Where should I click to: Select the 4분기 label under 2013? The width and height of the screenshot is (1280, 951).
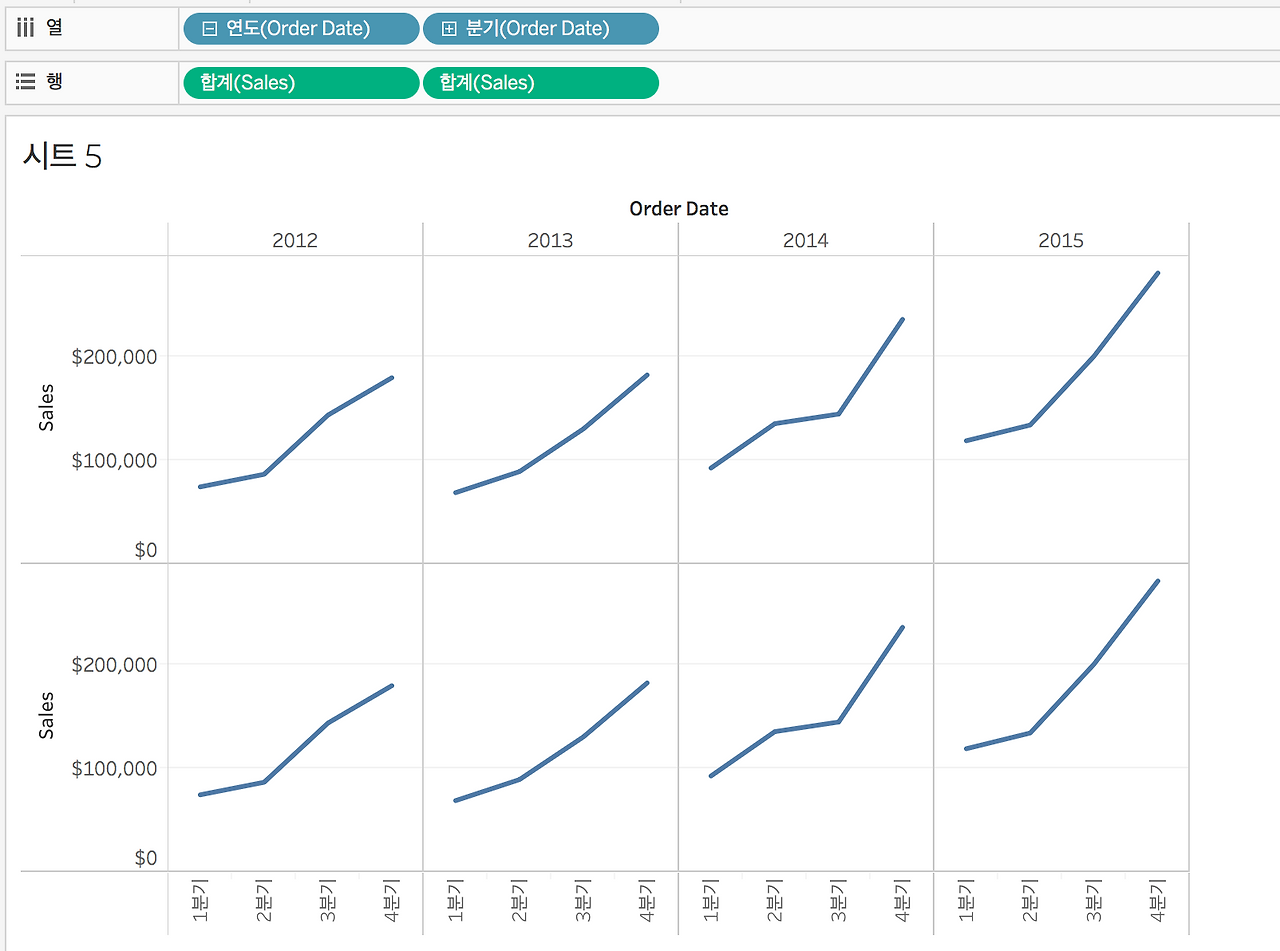click(x=646, y=900)
